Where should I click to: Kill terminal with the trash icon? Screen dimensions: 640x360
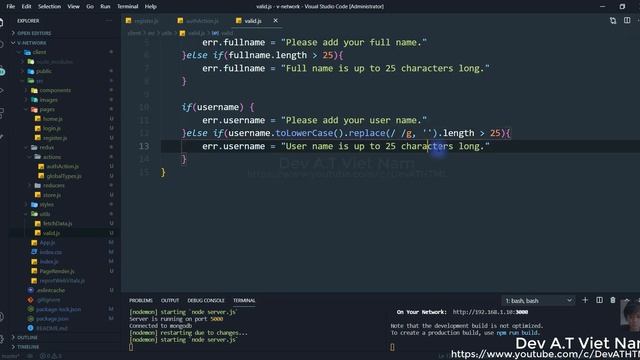coord(613,300)
